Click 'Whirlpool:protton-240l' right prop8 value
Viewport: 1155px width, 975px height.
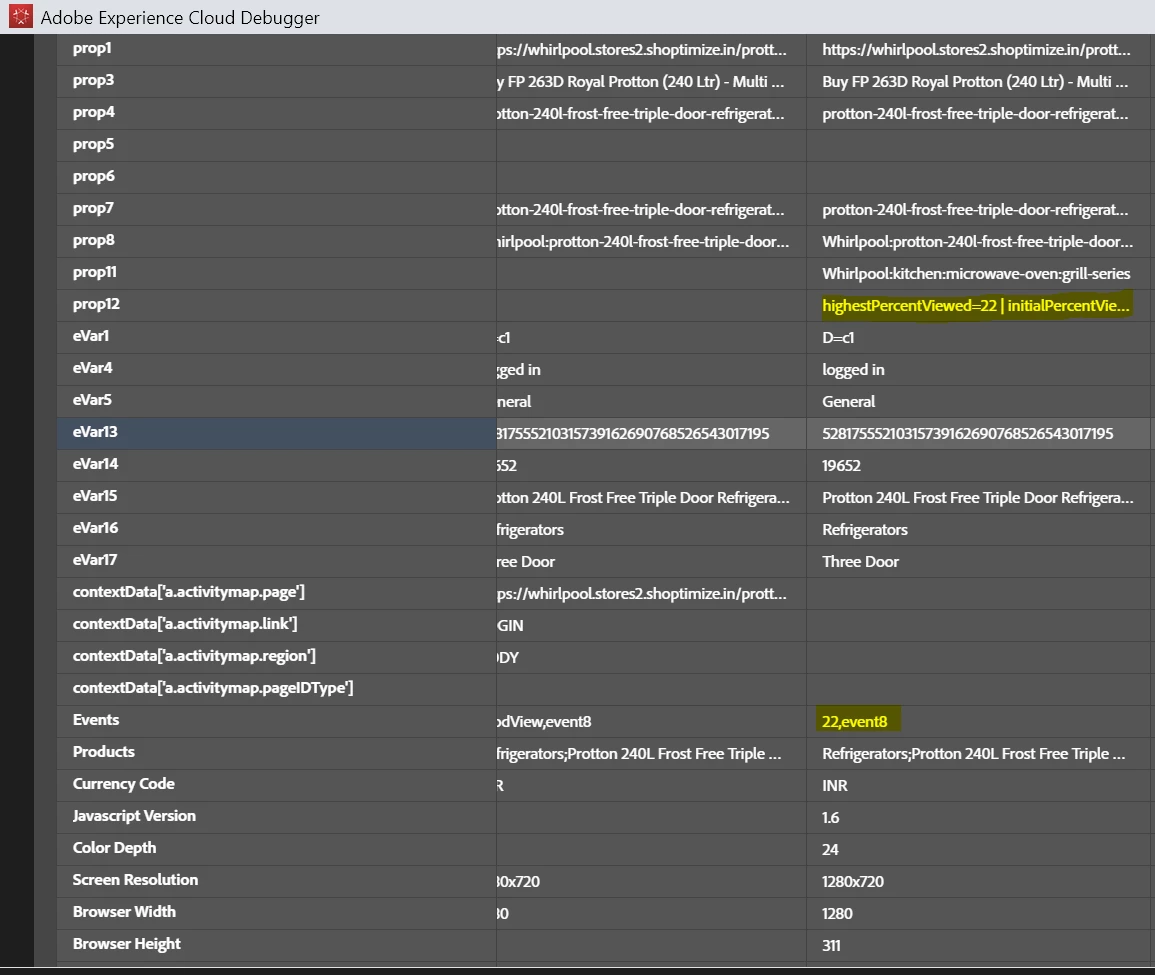coord(977,242)
